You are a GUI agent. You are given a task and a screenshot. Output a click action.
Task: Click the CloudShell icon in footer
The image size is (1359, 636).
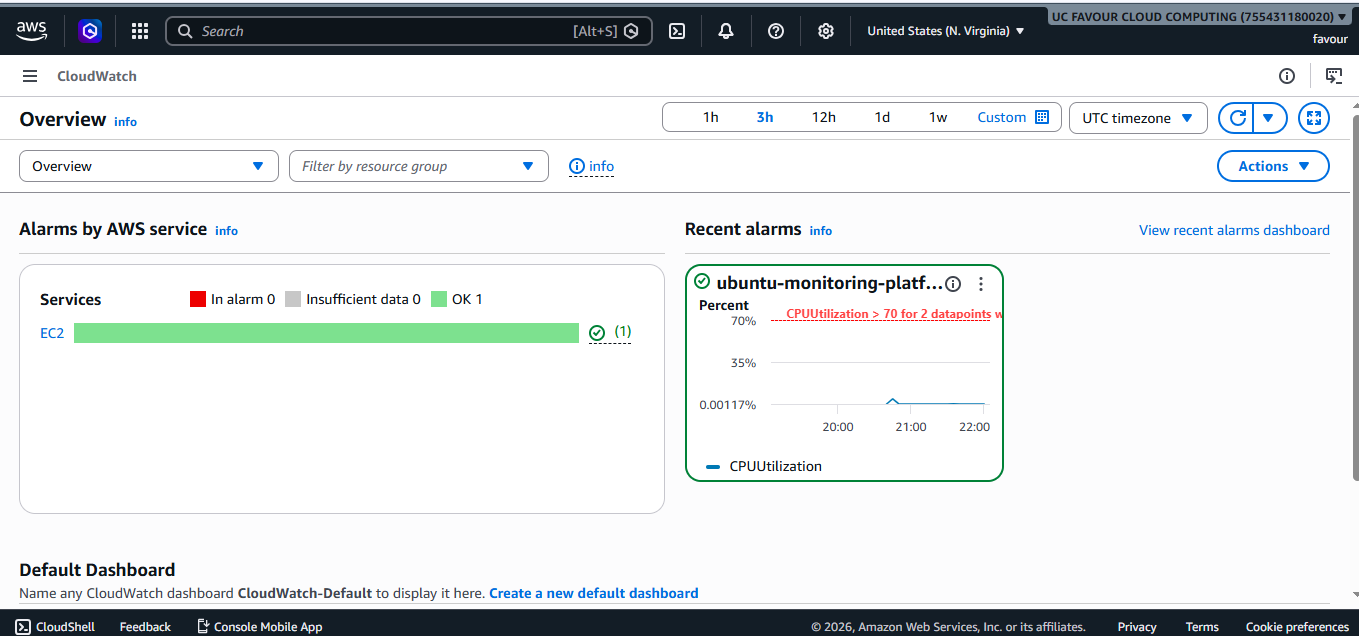coord(23,627)
